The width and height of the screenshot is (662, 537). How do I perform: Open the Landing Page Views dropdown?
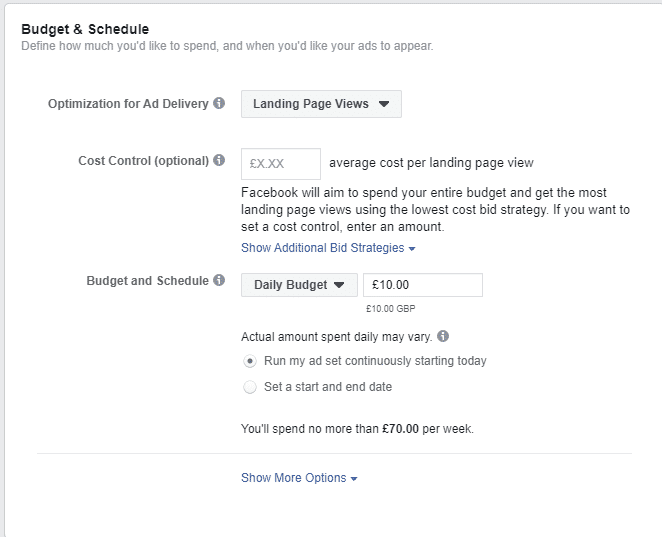(321, 104)
